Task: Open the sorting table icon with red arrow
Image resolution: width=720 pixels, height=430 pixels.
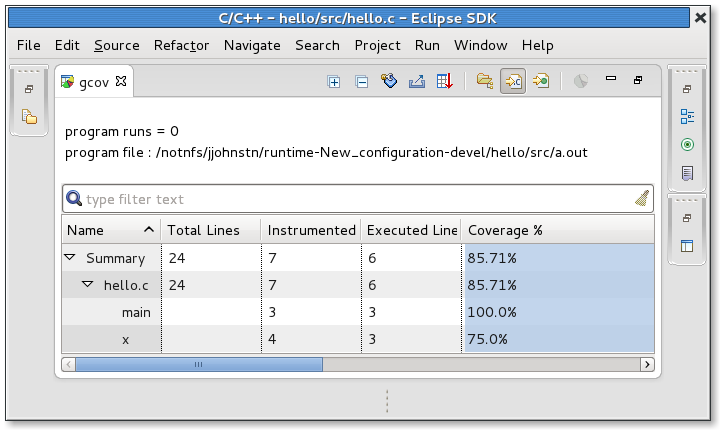Action: point(444,81)
